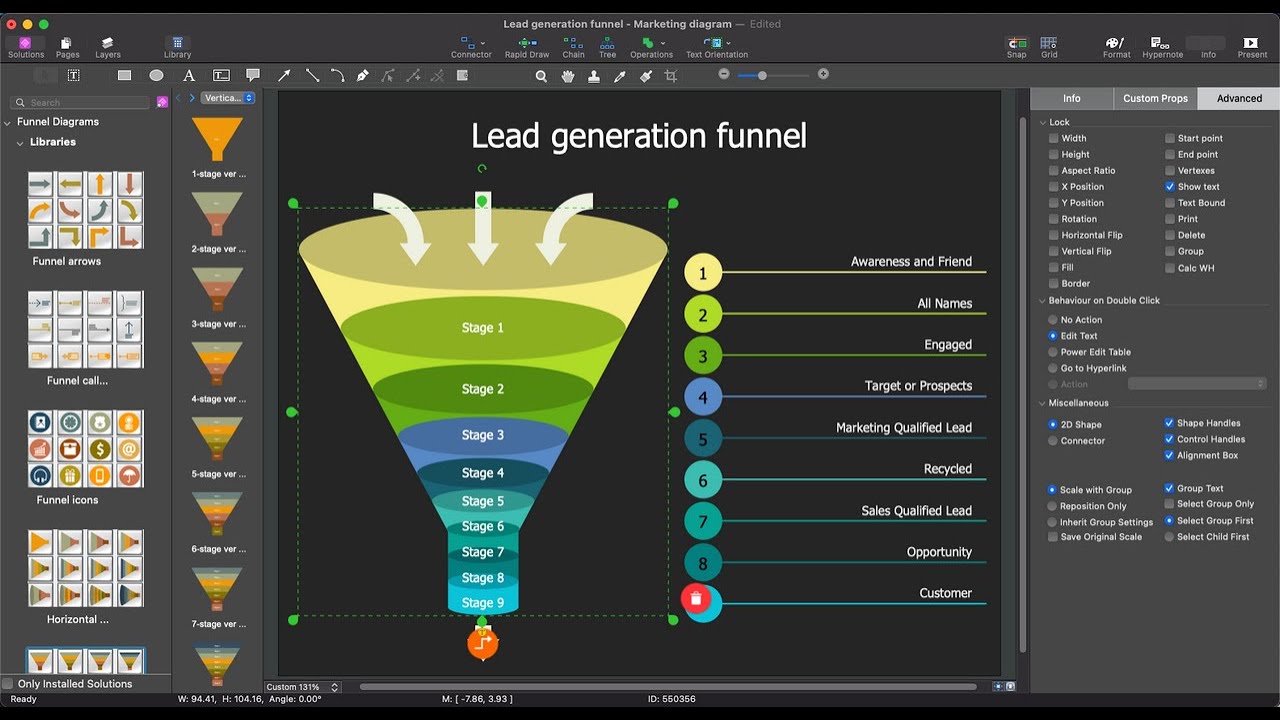Viewport: 1280px width, 720px height.
Task: Select the callout speech bubble tool
Action: point(253,75)
